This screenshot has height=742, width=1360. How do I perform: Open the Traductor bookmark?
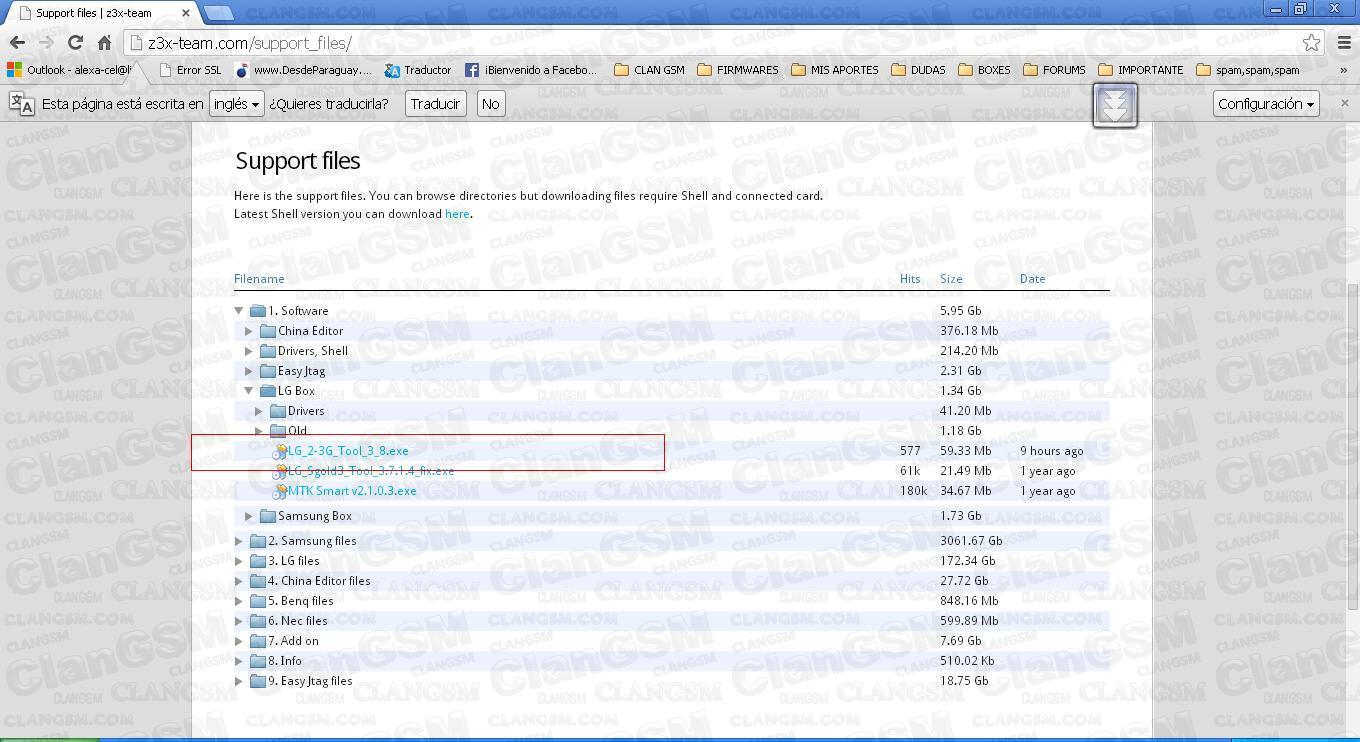pos(418,70)
